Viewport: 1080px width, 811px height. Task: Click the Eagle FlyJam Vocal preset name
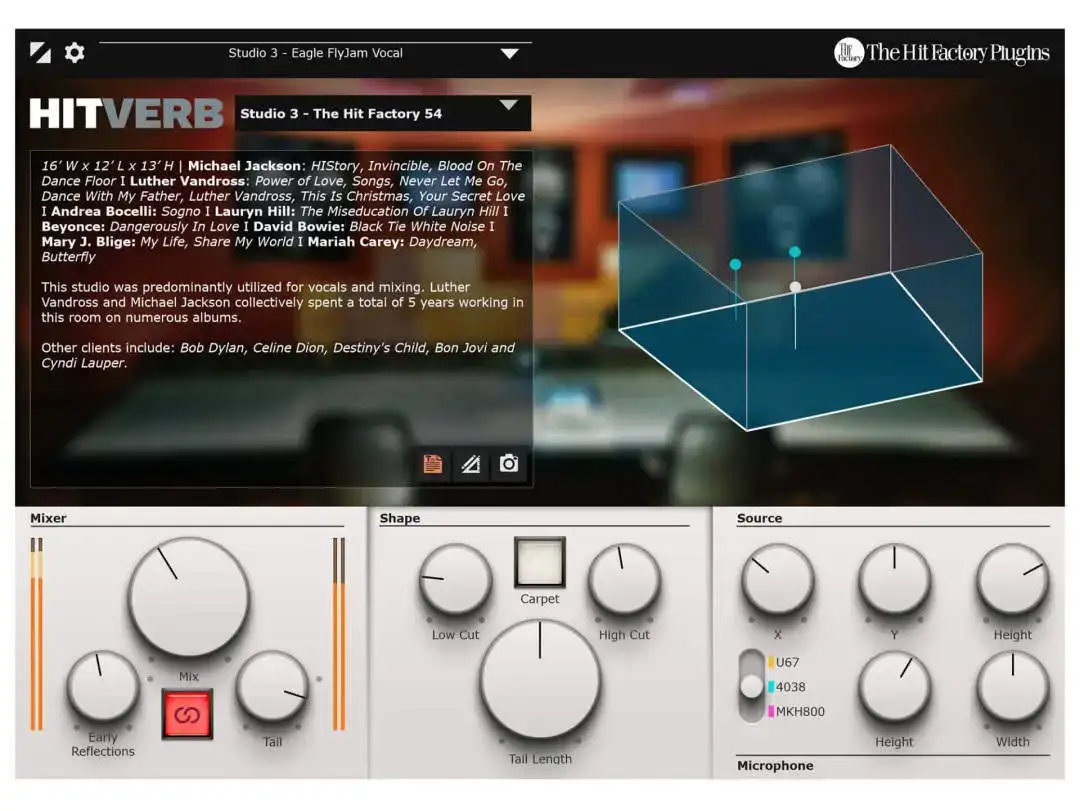pos(346,53)
